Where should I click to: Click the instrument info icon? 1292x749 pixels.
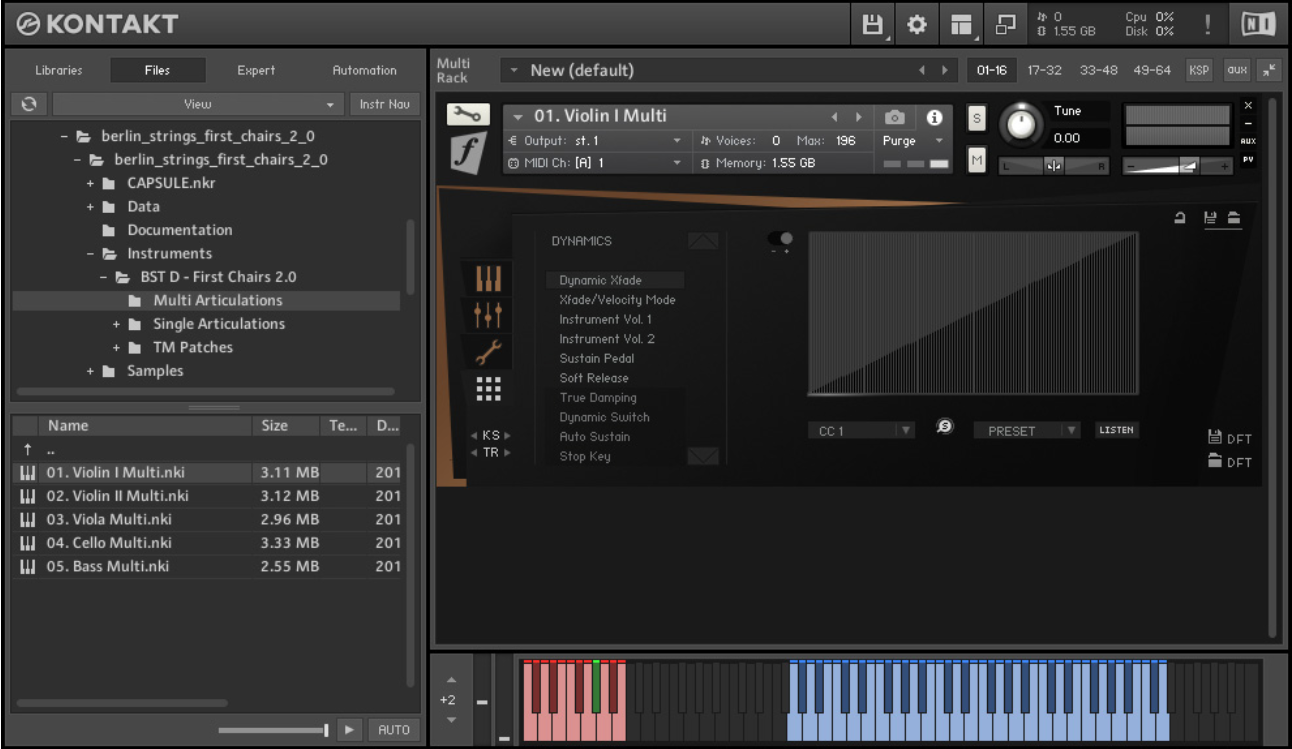click(x=934, y=117)
